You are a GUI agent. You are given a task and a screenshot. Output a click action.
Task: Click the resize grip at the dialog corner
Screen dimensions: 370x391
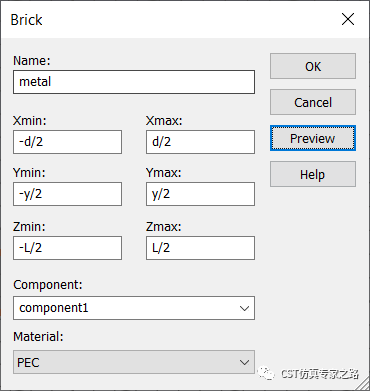(363, 384)
